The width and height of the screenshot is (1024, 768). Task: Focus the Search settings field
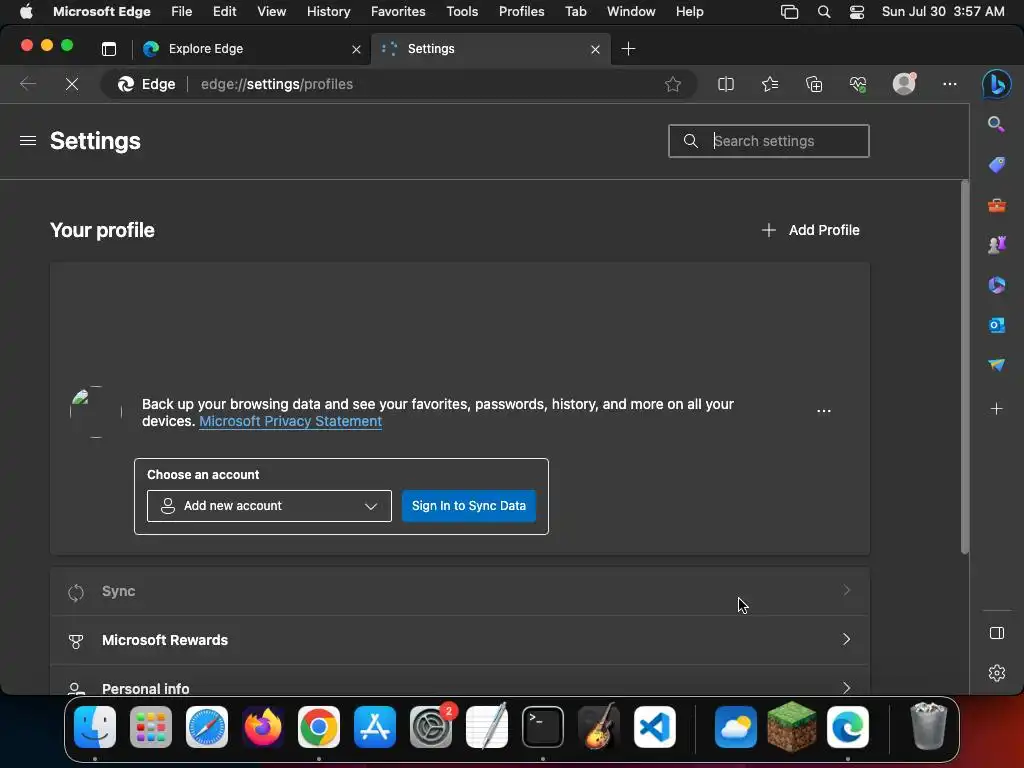coord(769,141)
